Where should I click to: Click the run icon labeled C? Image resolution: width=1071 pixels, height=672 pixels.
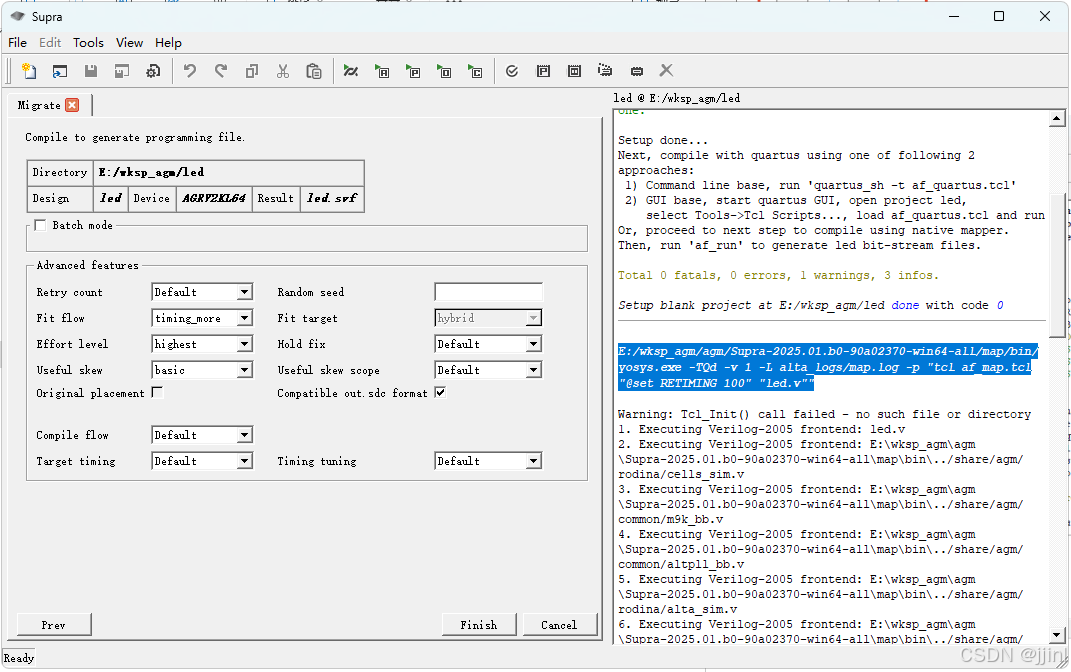(x=475, y=70)
